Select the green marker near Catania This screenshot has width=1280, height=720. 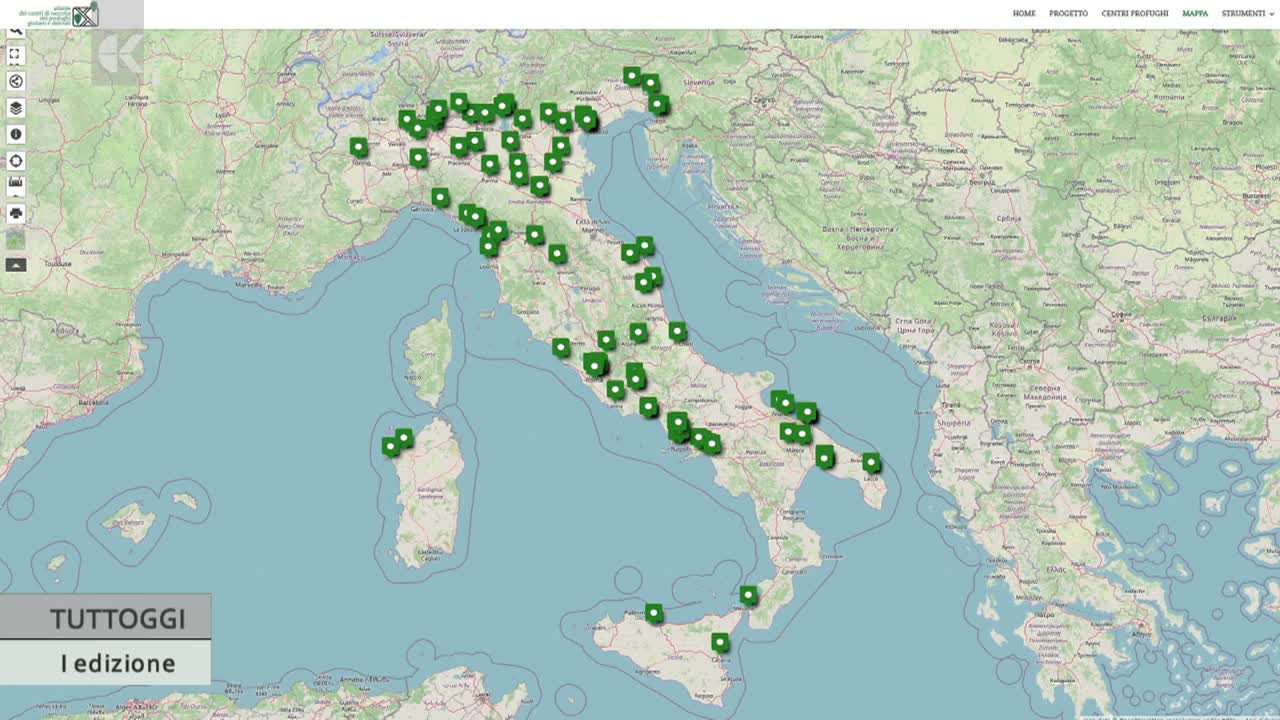[x=720, y=642]
